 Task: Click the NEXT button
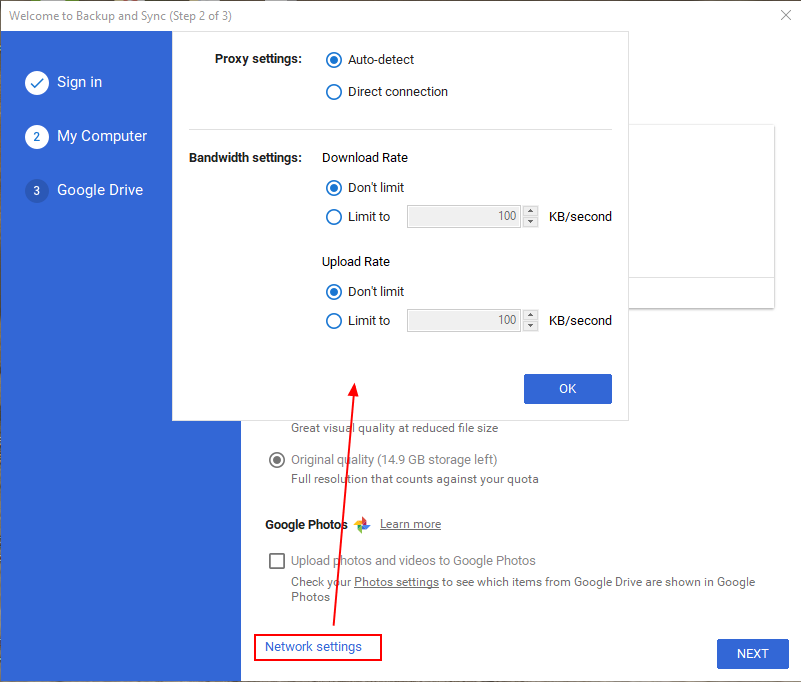[x=752, y=654]
